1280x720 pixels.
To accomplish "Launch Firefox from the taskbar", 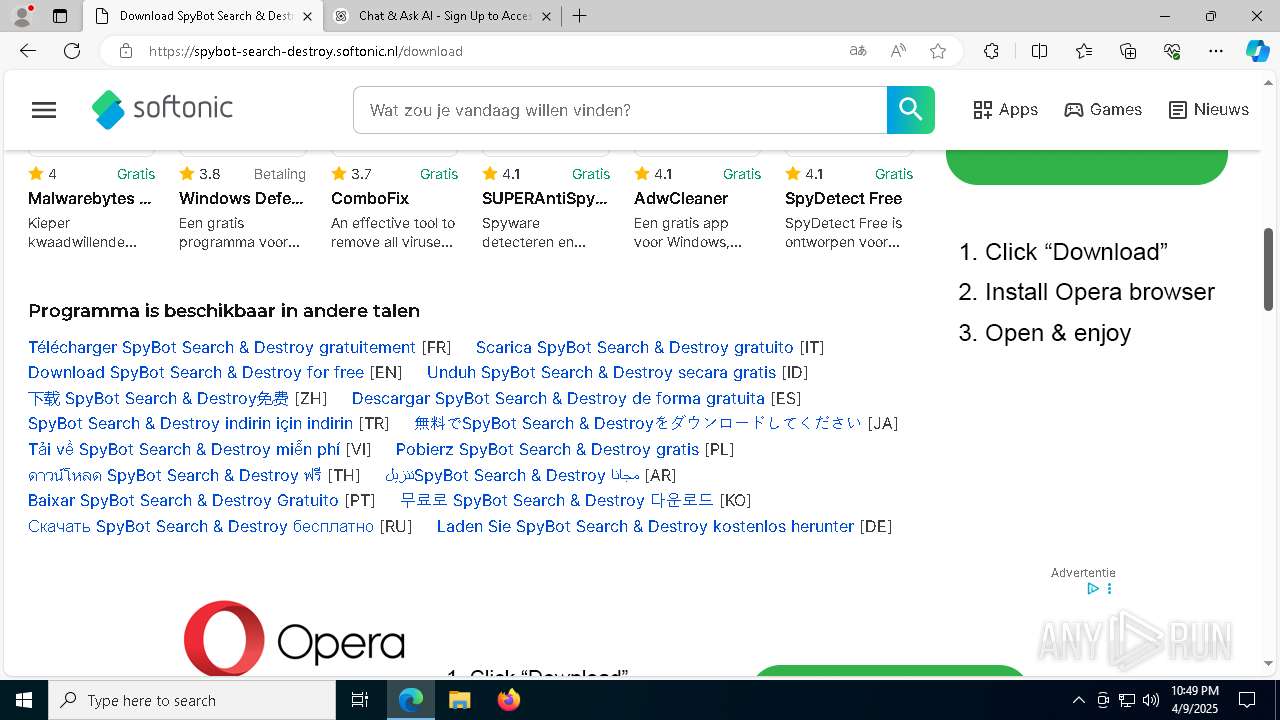I will pyautogui.click(x=508, y=700).
